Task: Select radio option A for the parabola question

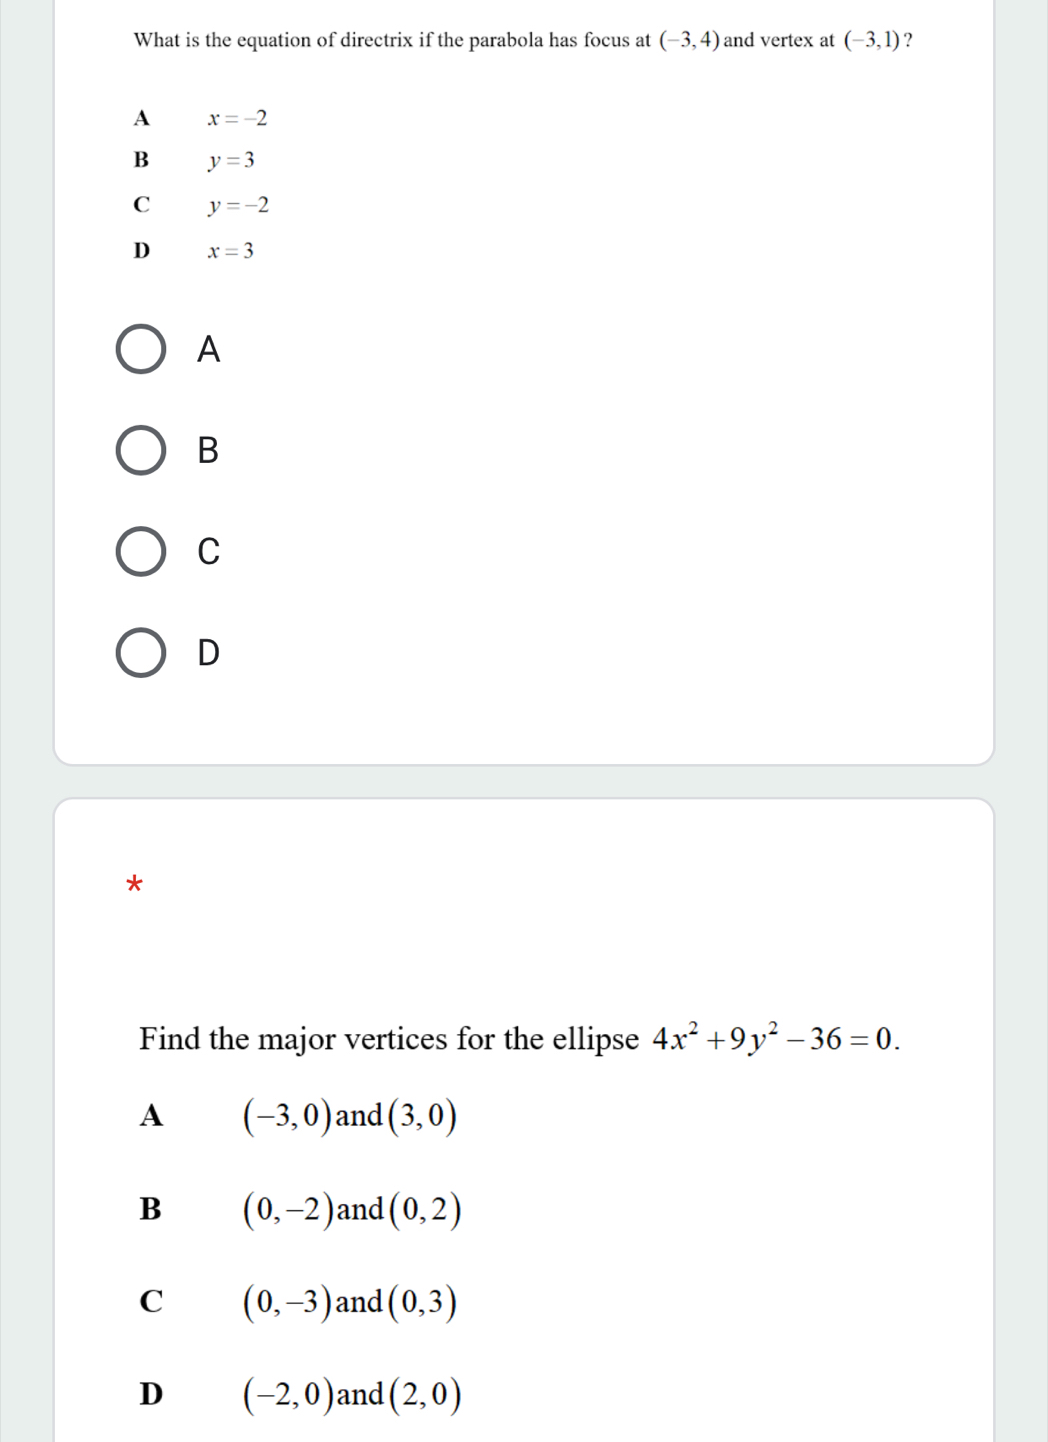Action: (141, 349)
